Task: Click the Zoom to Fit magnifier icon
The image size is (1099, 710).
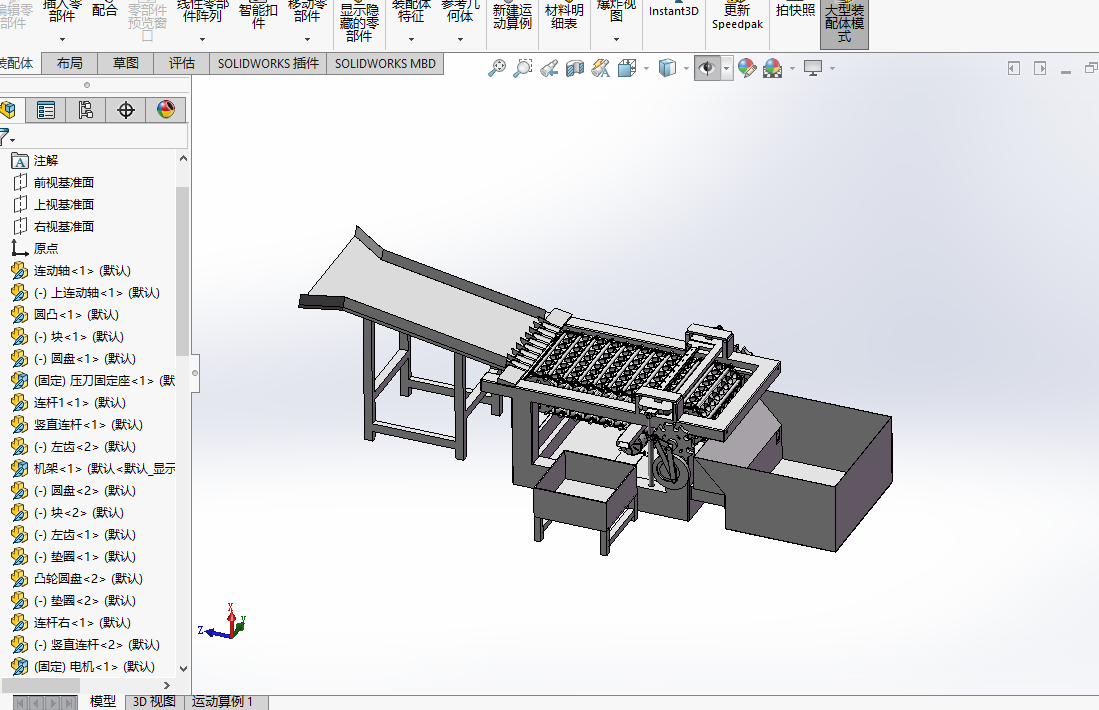Action: point(496,68)
